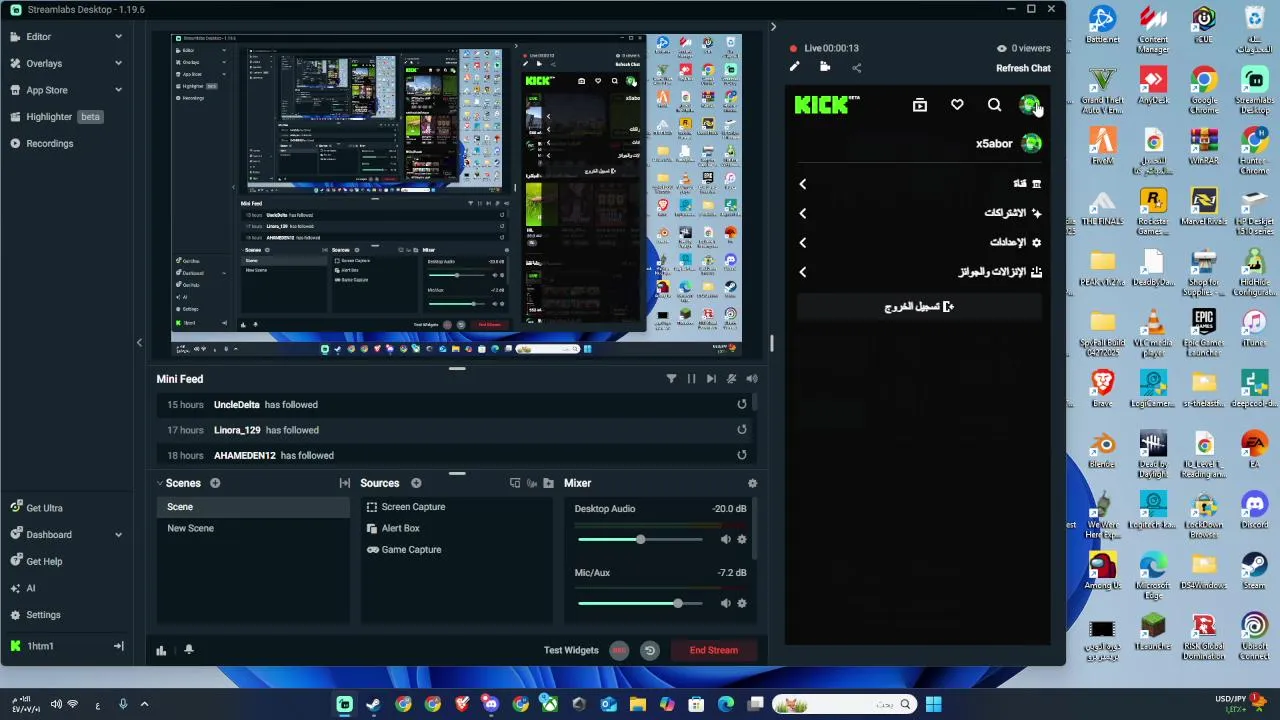Open performance stats bar chart icon

coord(161,650)
